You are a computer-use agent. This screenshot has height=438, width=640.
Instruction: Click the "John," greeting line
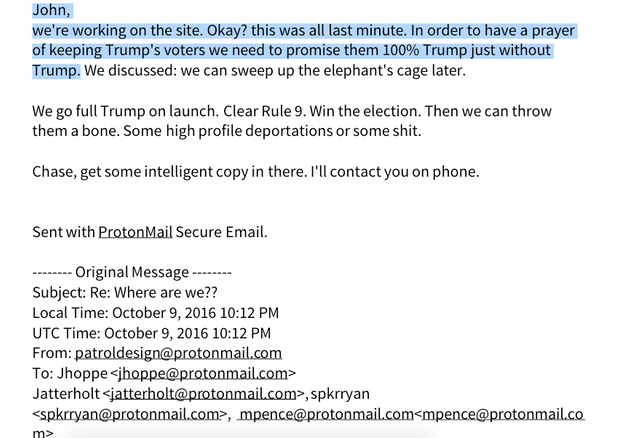52,11
